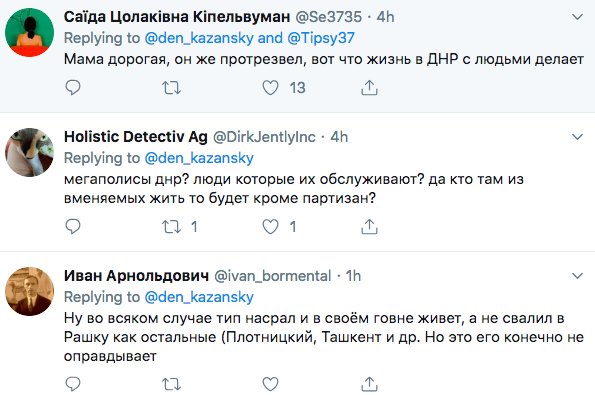Open Holistic Detectiv Ag's profile name
Image resolution: width=595 pixels, height=395 pixels.
click(135, 137)
